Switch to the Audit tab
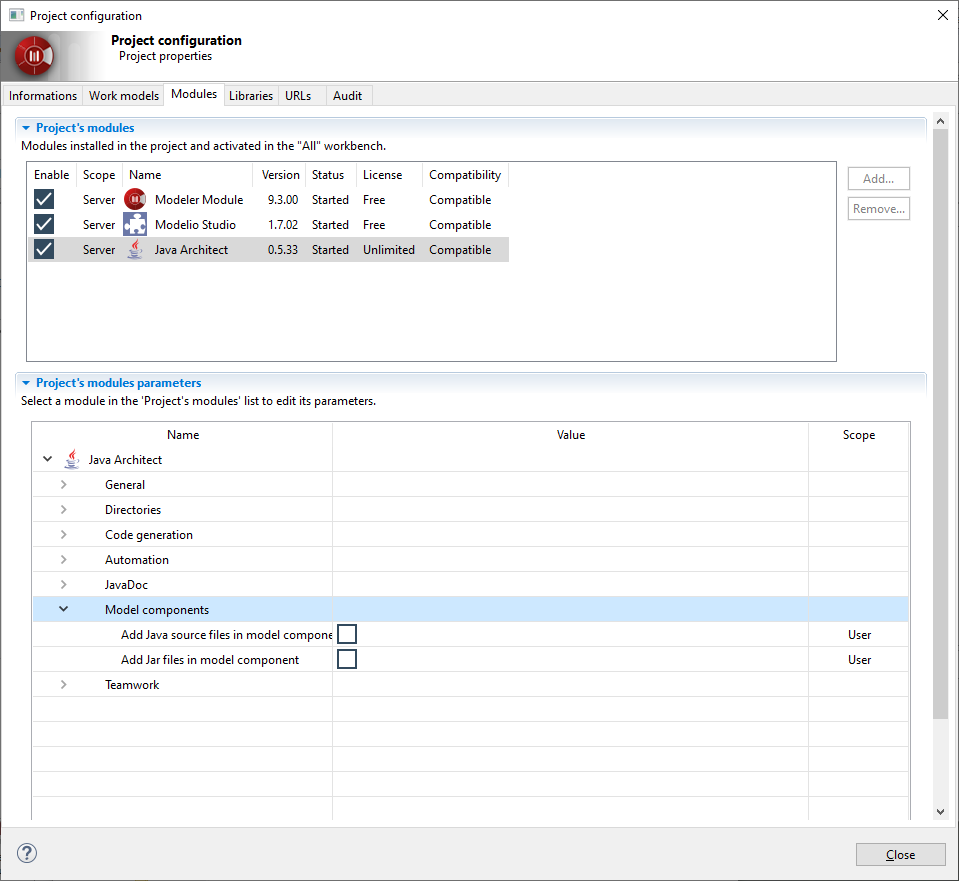 [x=347, y=96]
